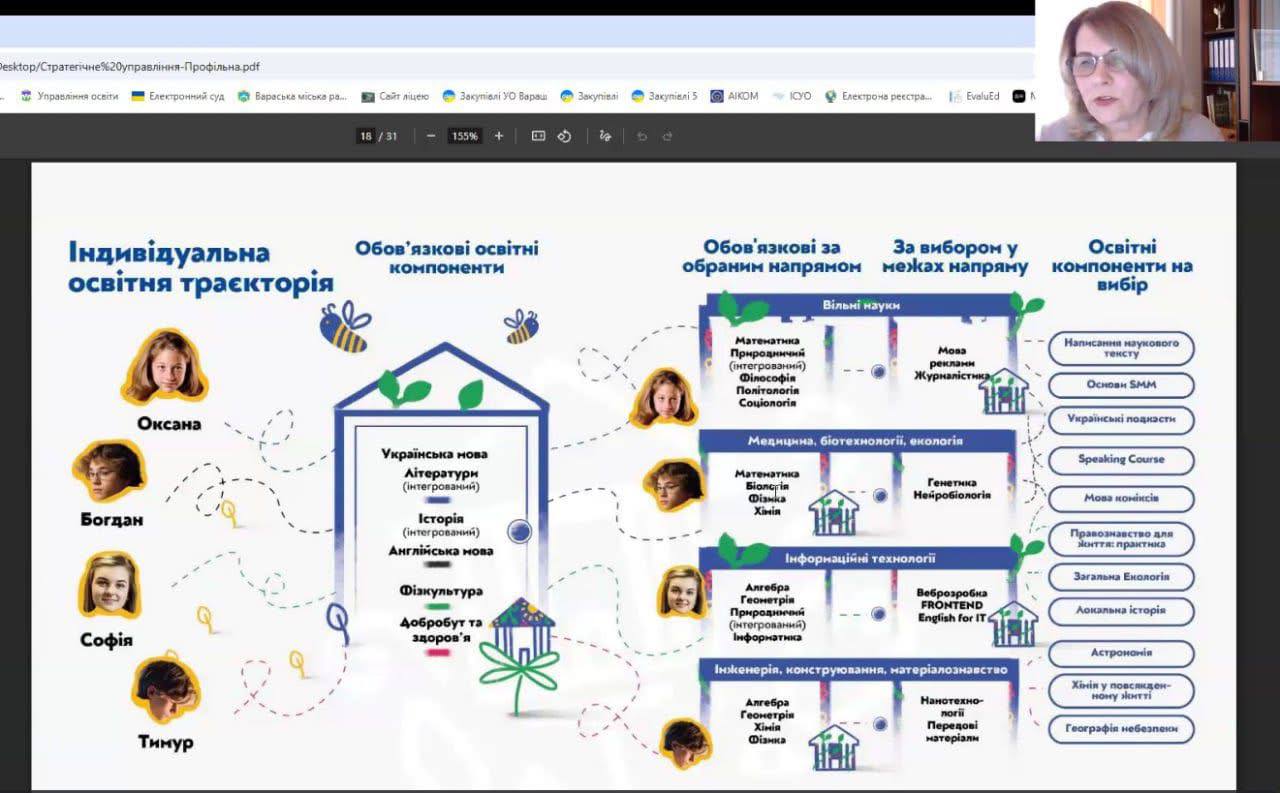
Task: Activate the draw annotation tool
Action: [x=605, y=136]
